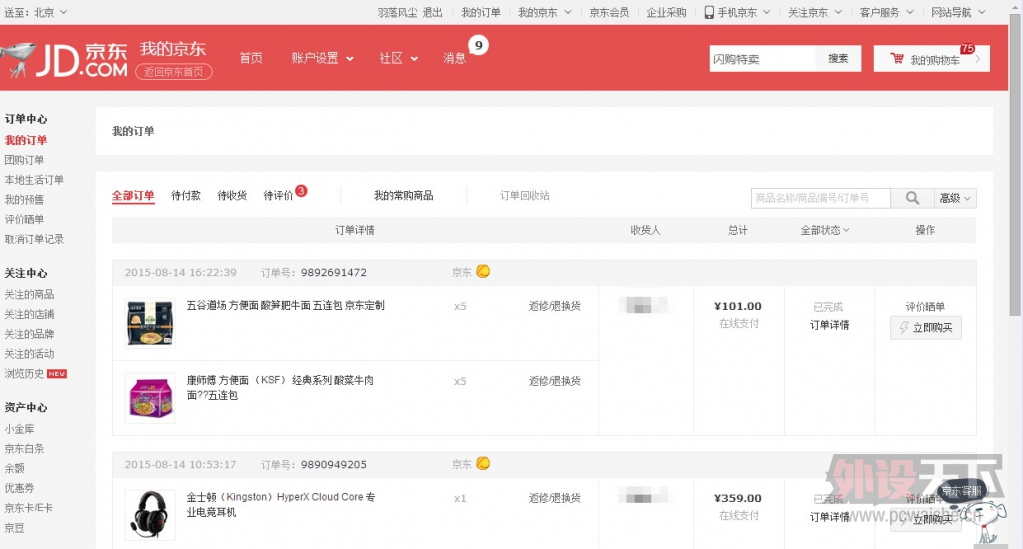
Task: Open the shopping cart icon
Action: coord(897,59)
